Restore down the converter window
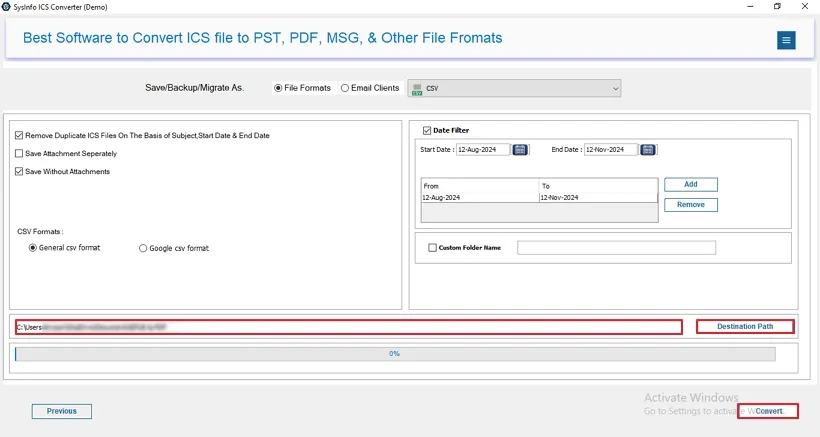Image resolution: width=820 pixels, height=437 pixels. point(777,7)
